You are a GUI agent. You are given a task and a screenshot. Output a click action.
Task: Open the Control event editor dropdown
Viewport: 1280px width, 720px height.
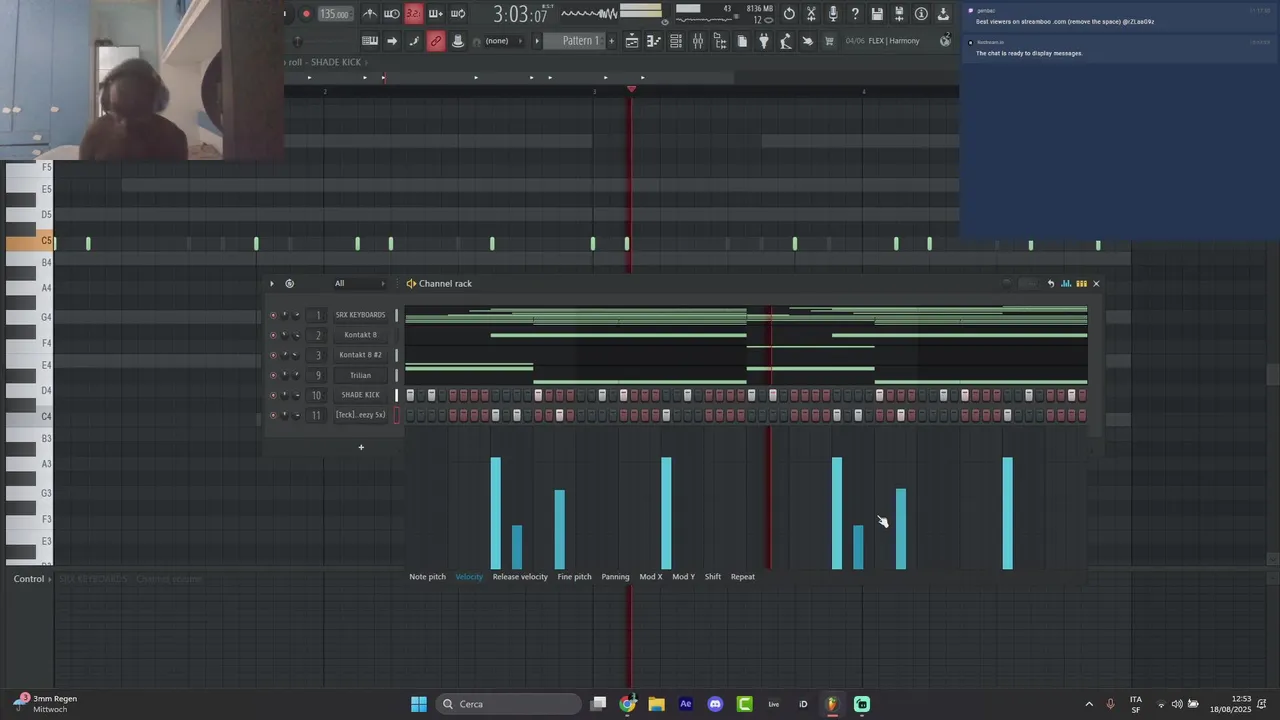tap(30, 579)
